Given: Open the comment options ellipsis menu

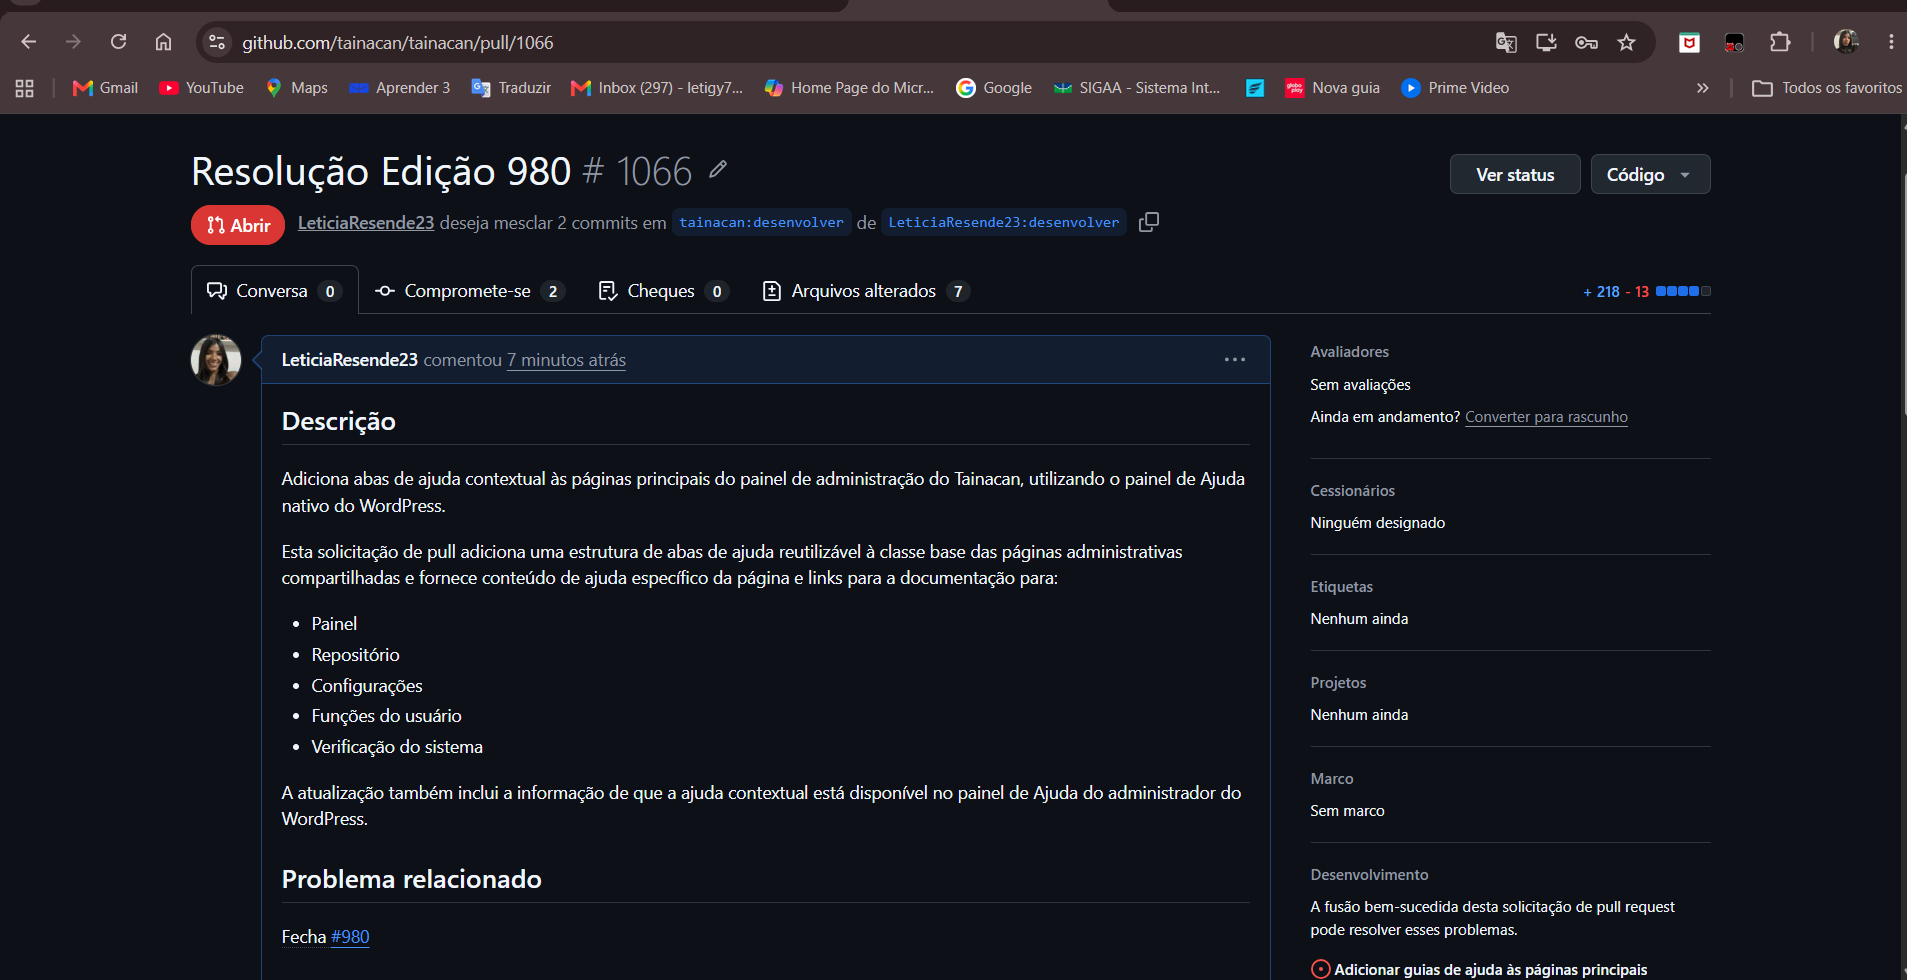Looking at the screenshot, I should [1235, 360].
